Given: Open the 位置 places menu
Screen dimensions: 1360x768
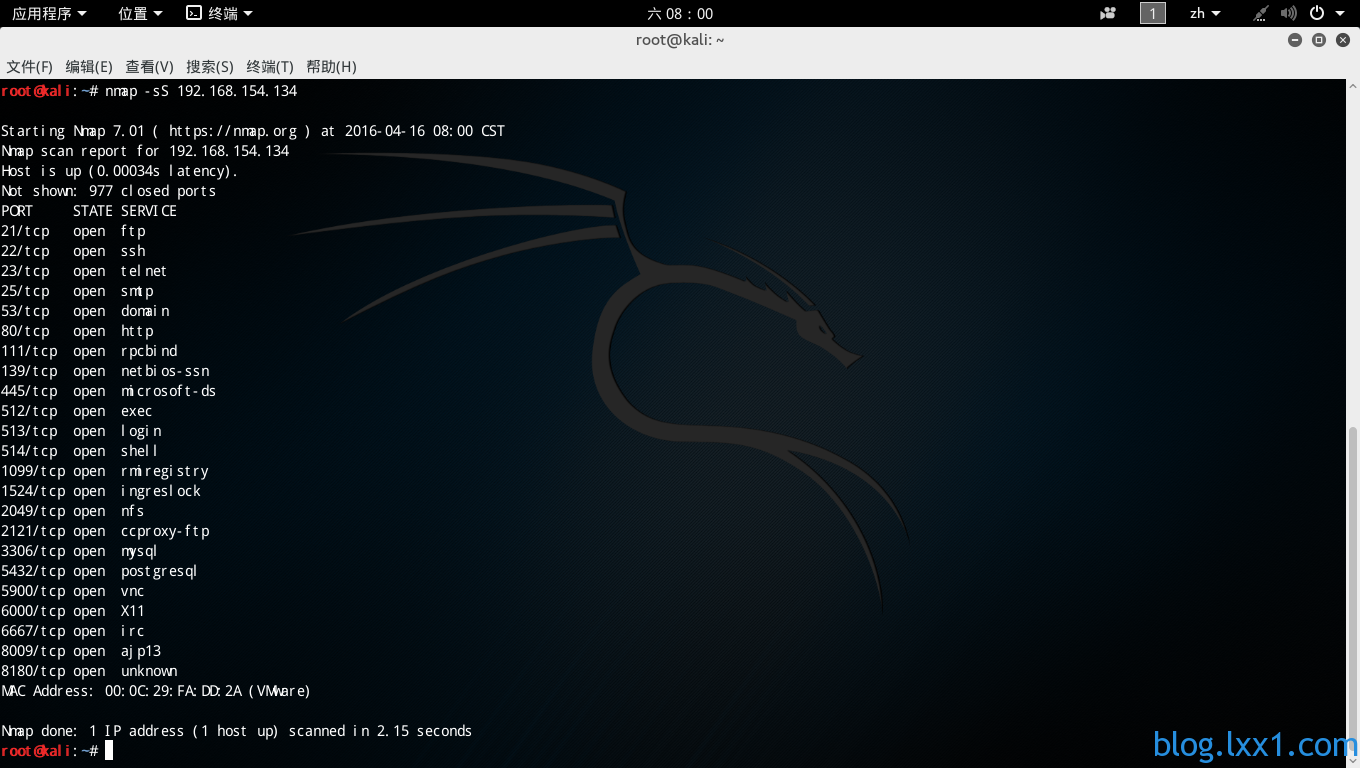Looking at the screenshot, I should (139, 13).
